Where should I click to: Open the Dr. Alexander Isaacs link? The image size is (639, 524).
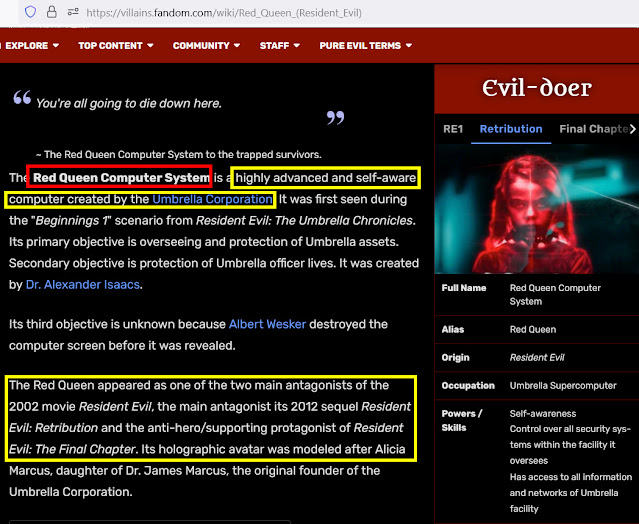pyautogui.click(x=83, y=284)
